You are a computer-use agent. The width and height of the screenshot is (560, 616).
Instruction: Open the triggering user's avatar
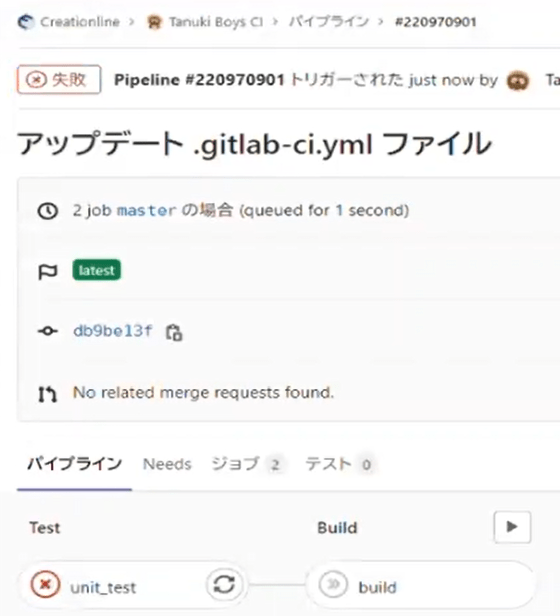pyautogui.click(x=518, y=81)
